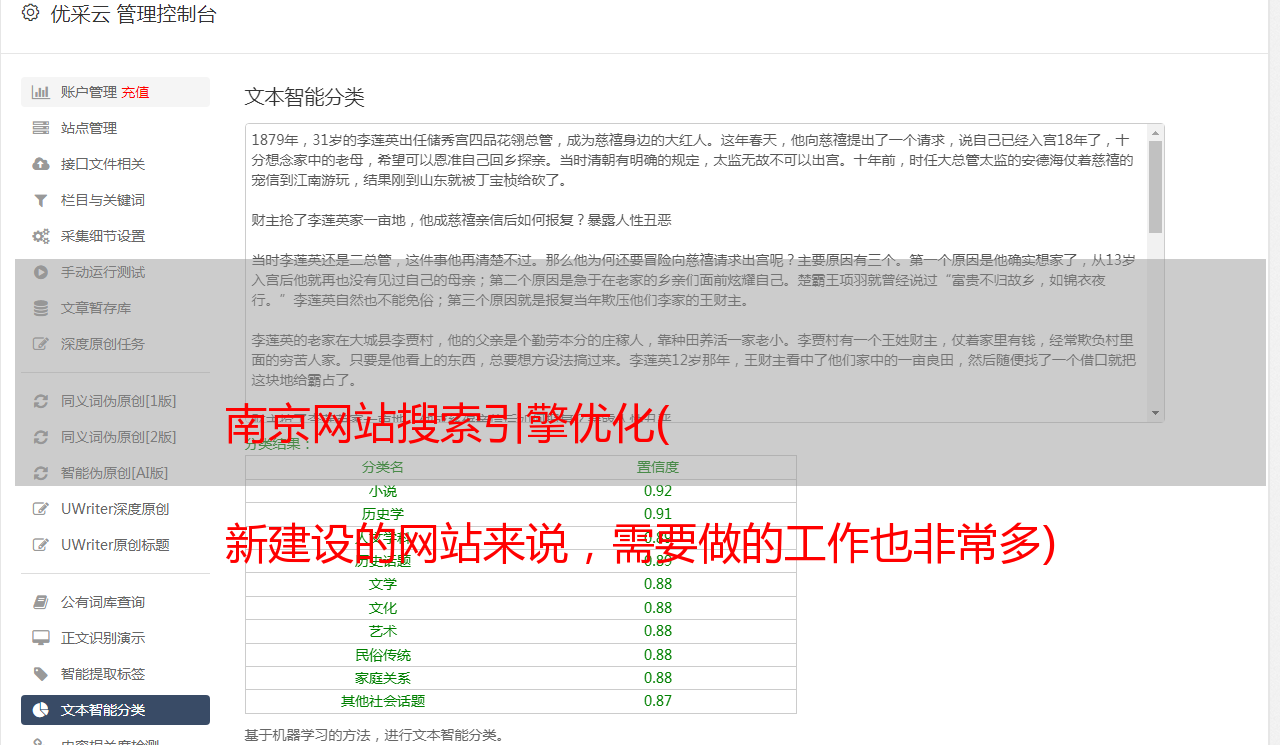1280x745 pixels.
Task: Click the 采集细节设置 gears icon
Action: point(41,236)
